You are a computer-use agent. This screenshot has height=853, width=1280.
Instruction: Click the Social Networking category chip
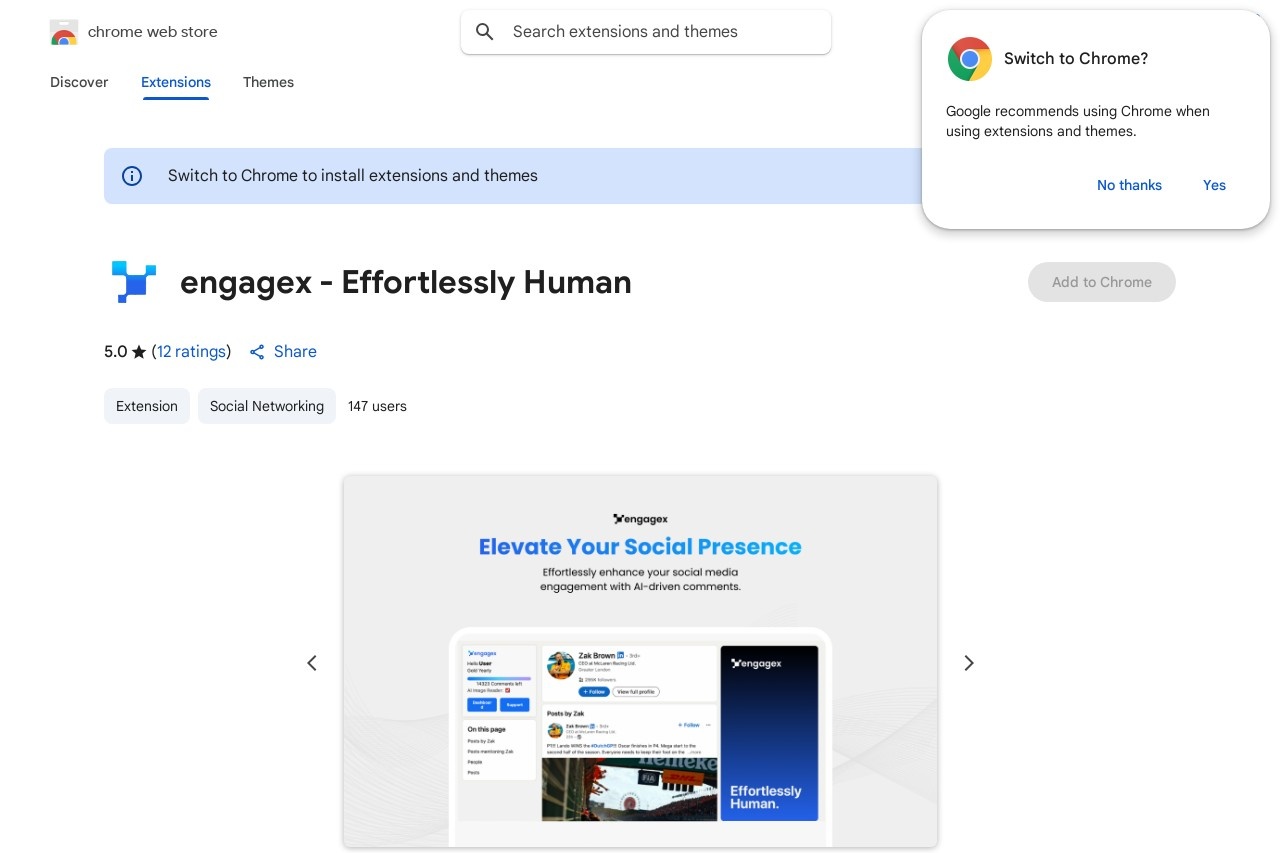(x=267, y=406)
